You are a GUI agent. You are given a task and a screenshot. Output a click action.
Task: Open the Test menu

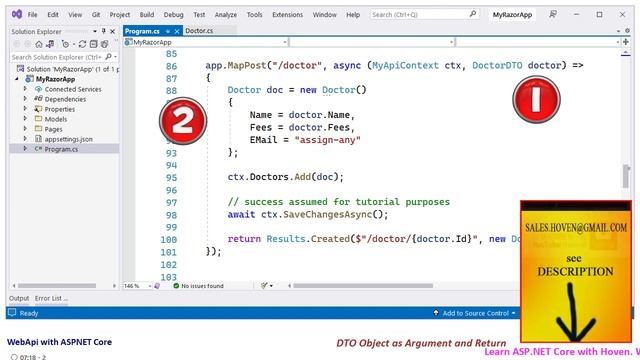click(199, 15)
